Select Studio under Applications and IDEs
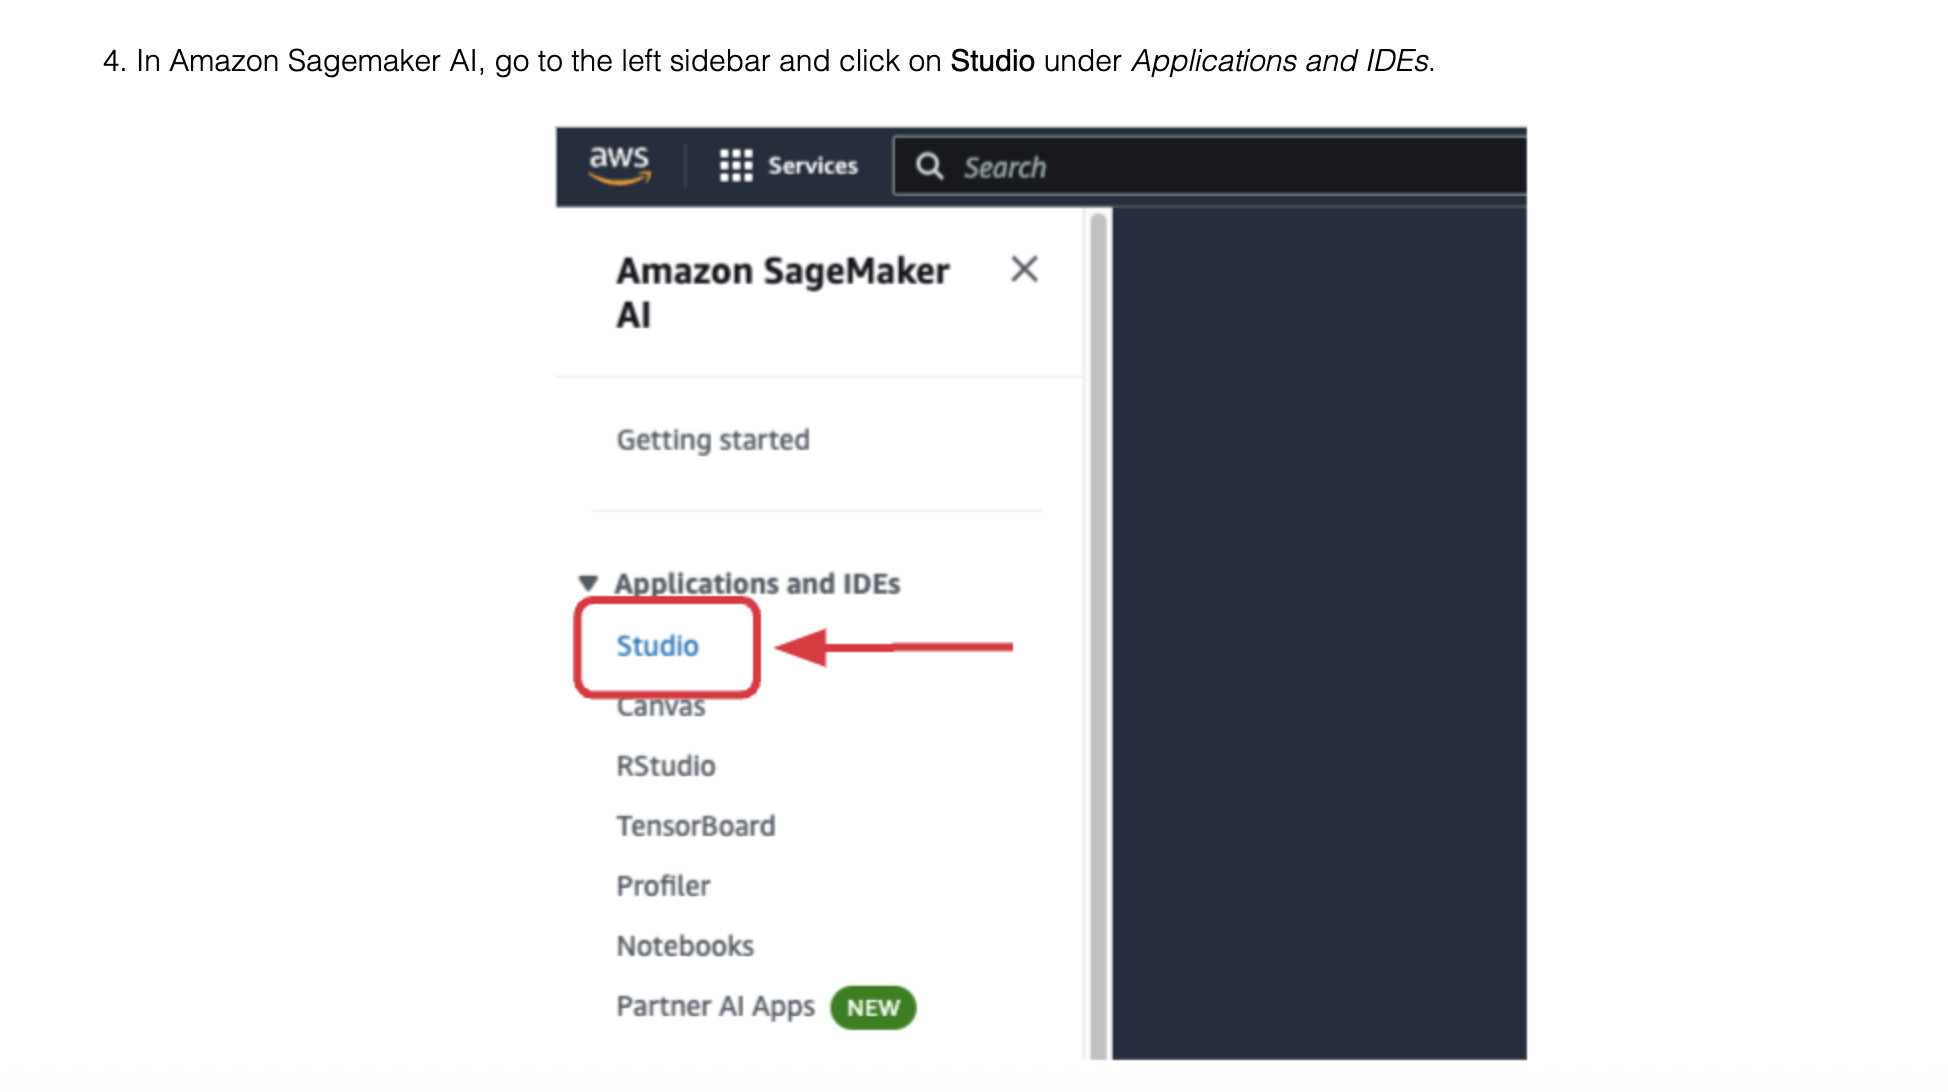Screen dimensions: 1948x1092 click(x=657, y=646)
